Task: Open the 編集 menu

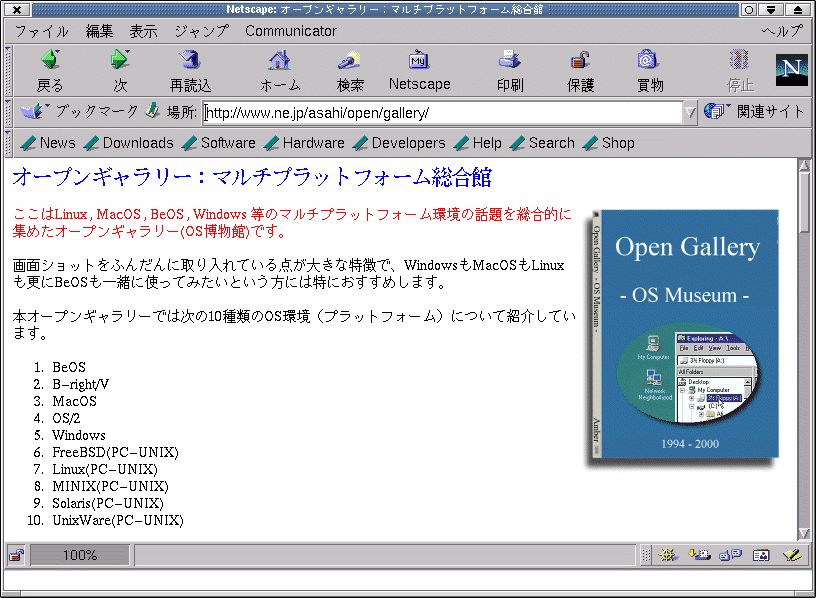Action: (99, 31)
